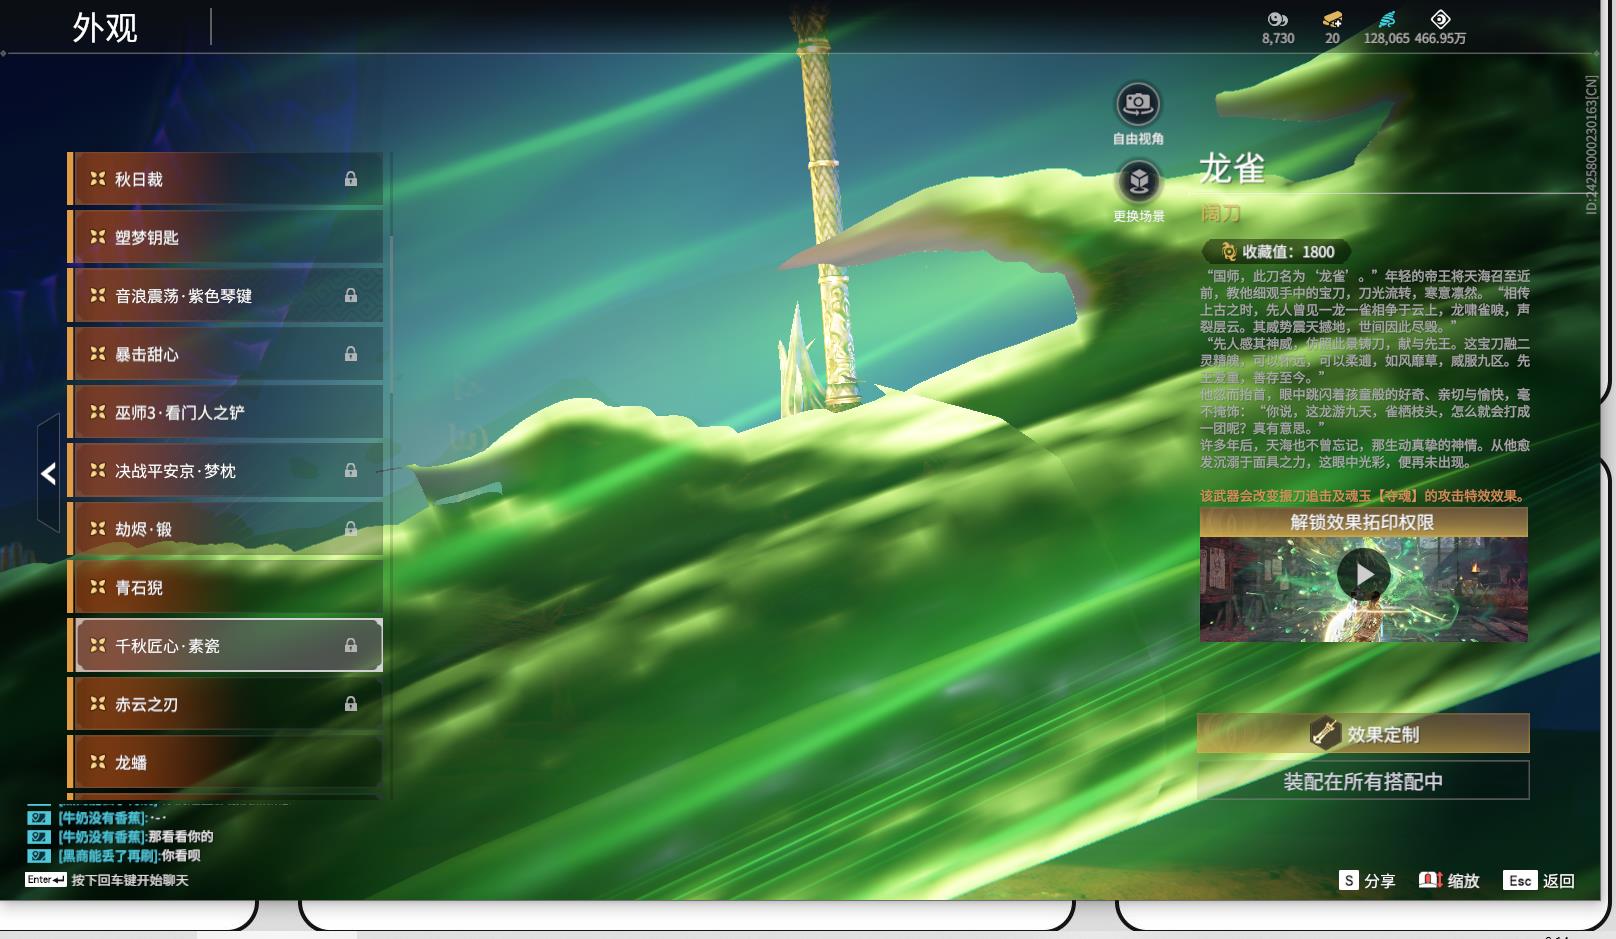The image size is (1616, 939).
Task: Click the teal currency icon above 128,065
Action: click(1386, 19)
